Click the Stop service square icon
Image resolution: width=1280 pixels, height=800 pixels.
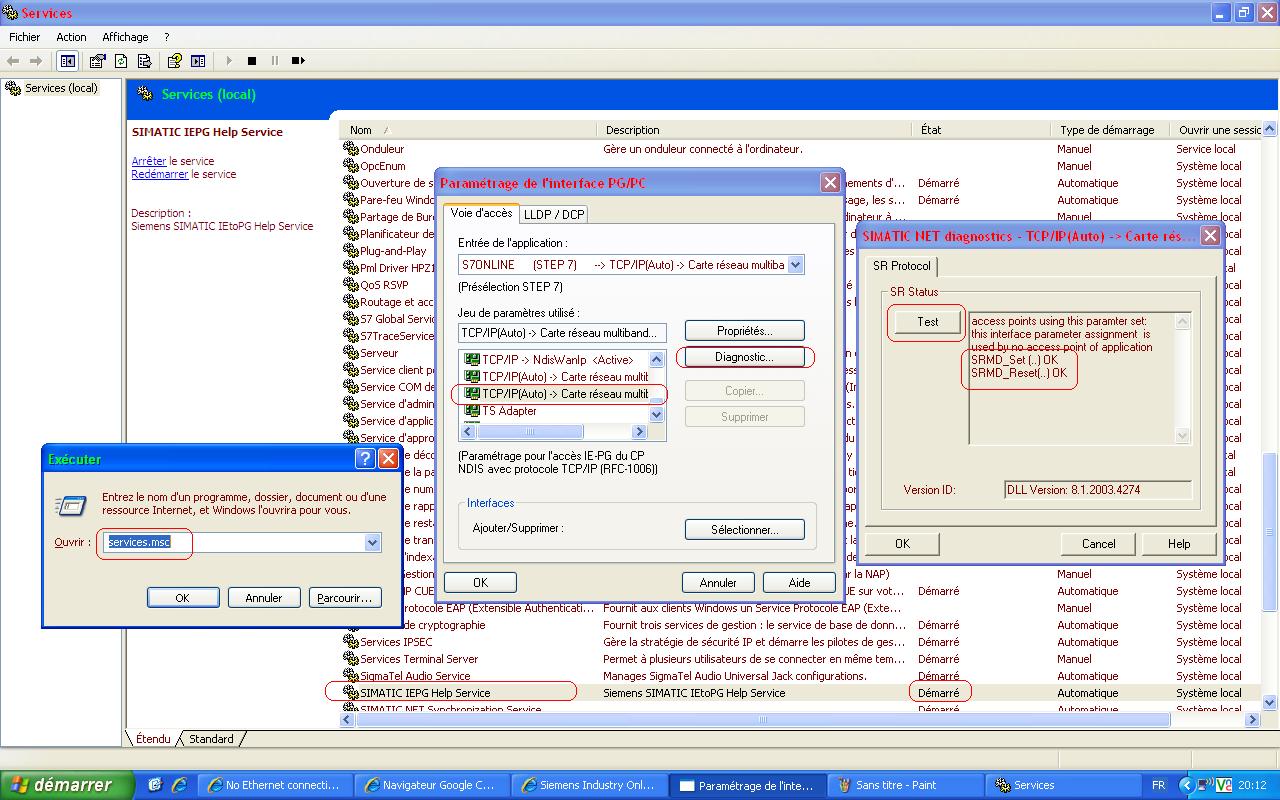(x=252, y=61)
